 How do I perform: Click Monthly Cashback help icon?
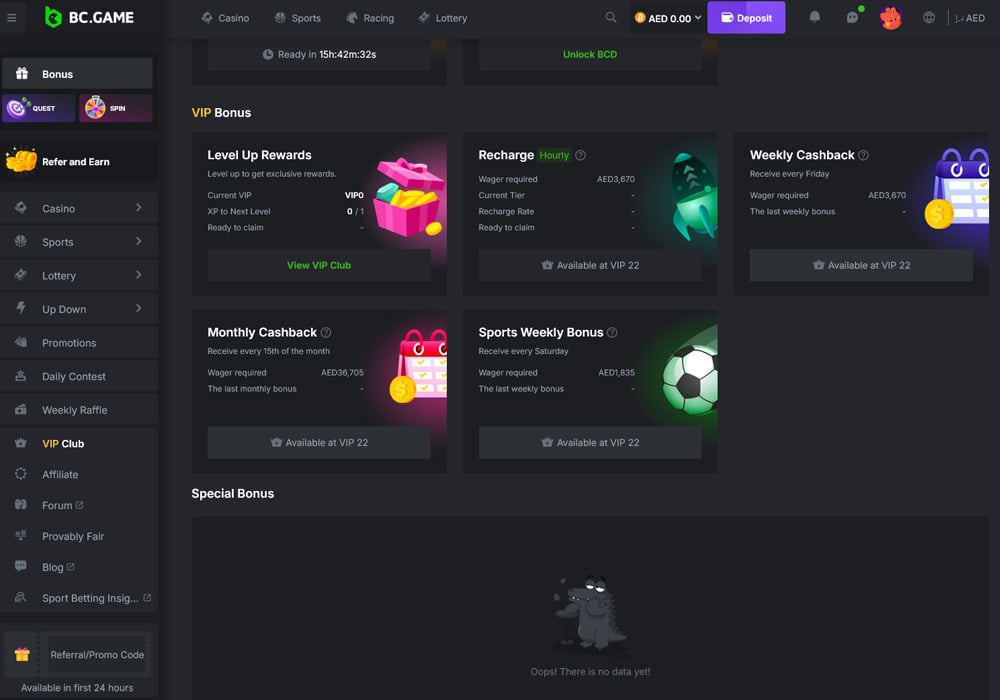(x=326, y=333)
